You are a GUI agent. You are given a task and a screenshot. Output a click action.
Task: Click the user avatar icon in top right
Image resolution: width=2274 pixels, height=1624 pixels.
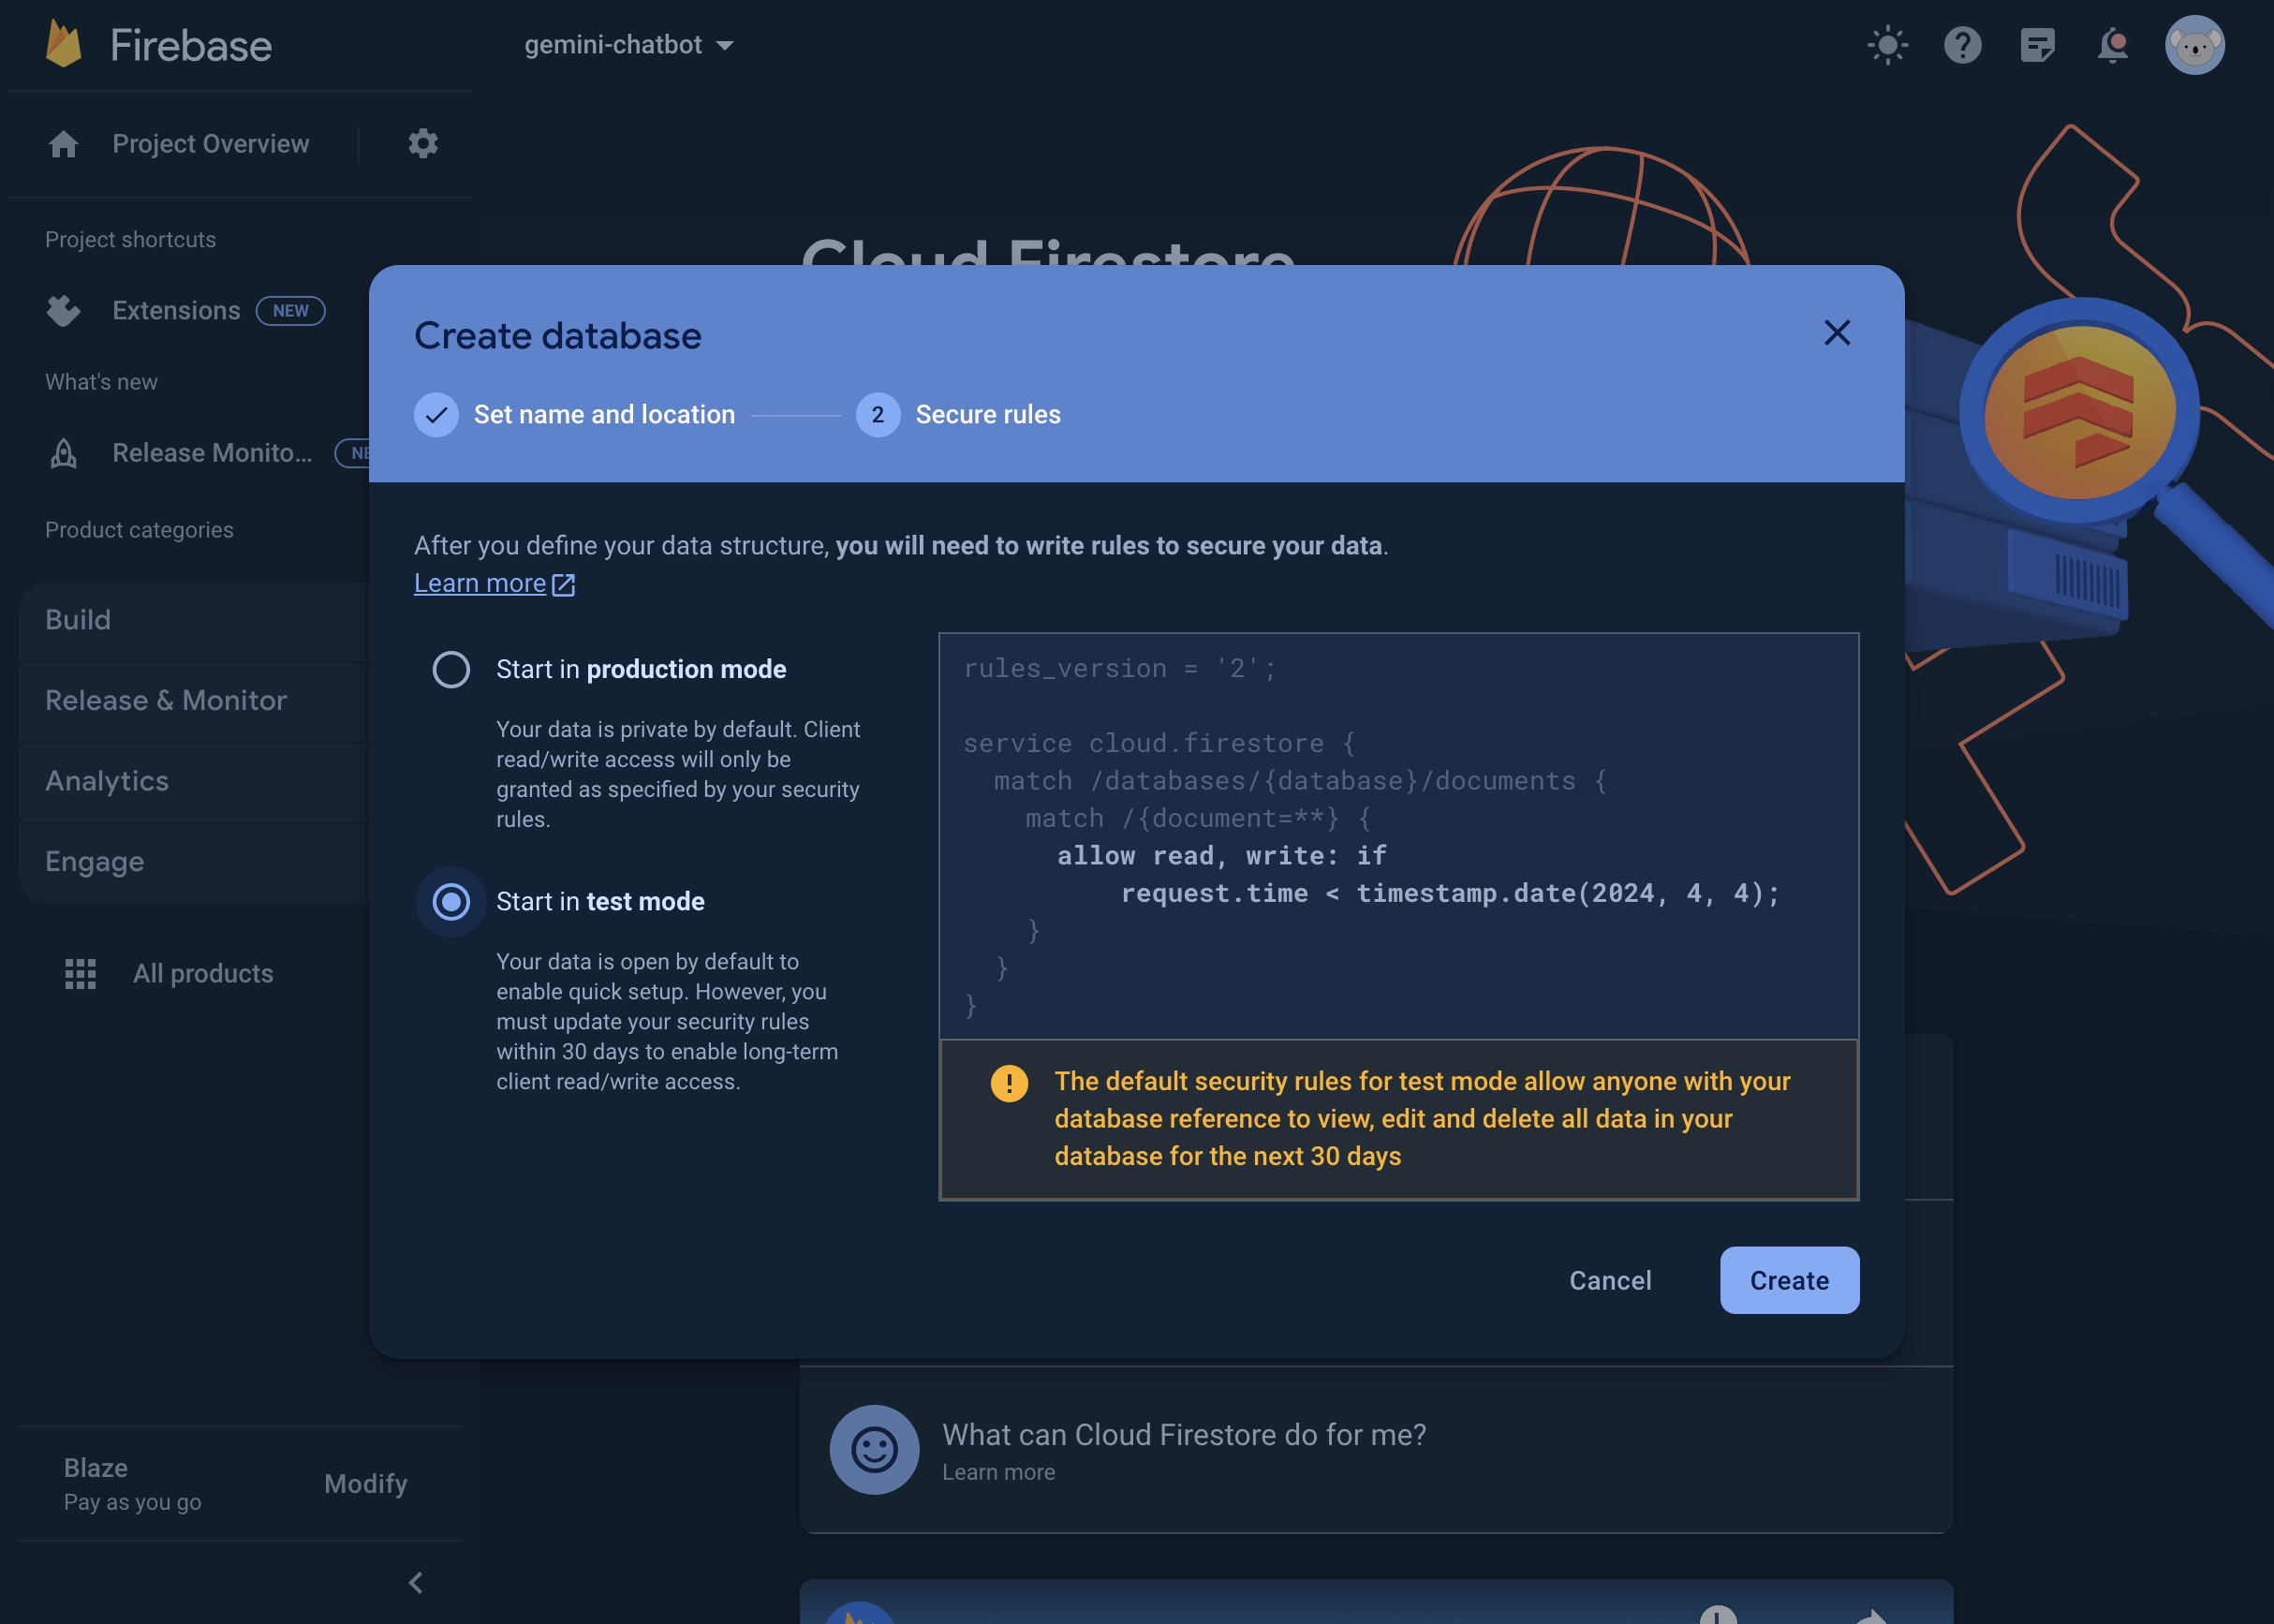pyautogui.click(x=2195, y=44)
